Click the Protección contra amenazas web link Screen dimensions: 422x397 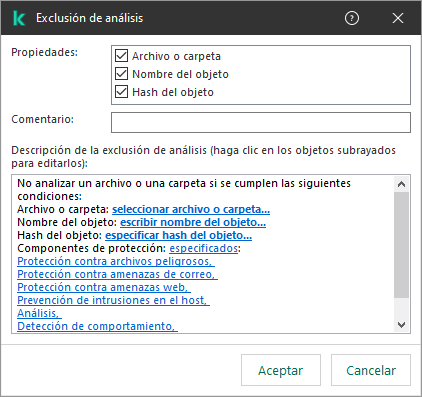(x=104, y=287)
